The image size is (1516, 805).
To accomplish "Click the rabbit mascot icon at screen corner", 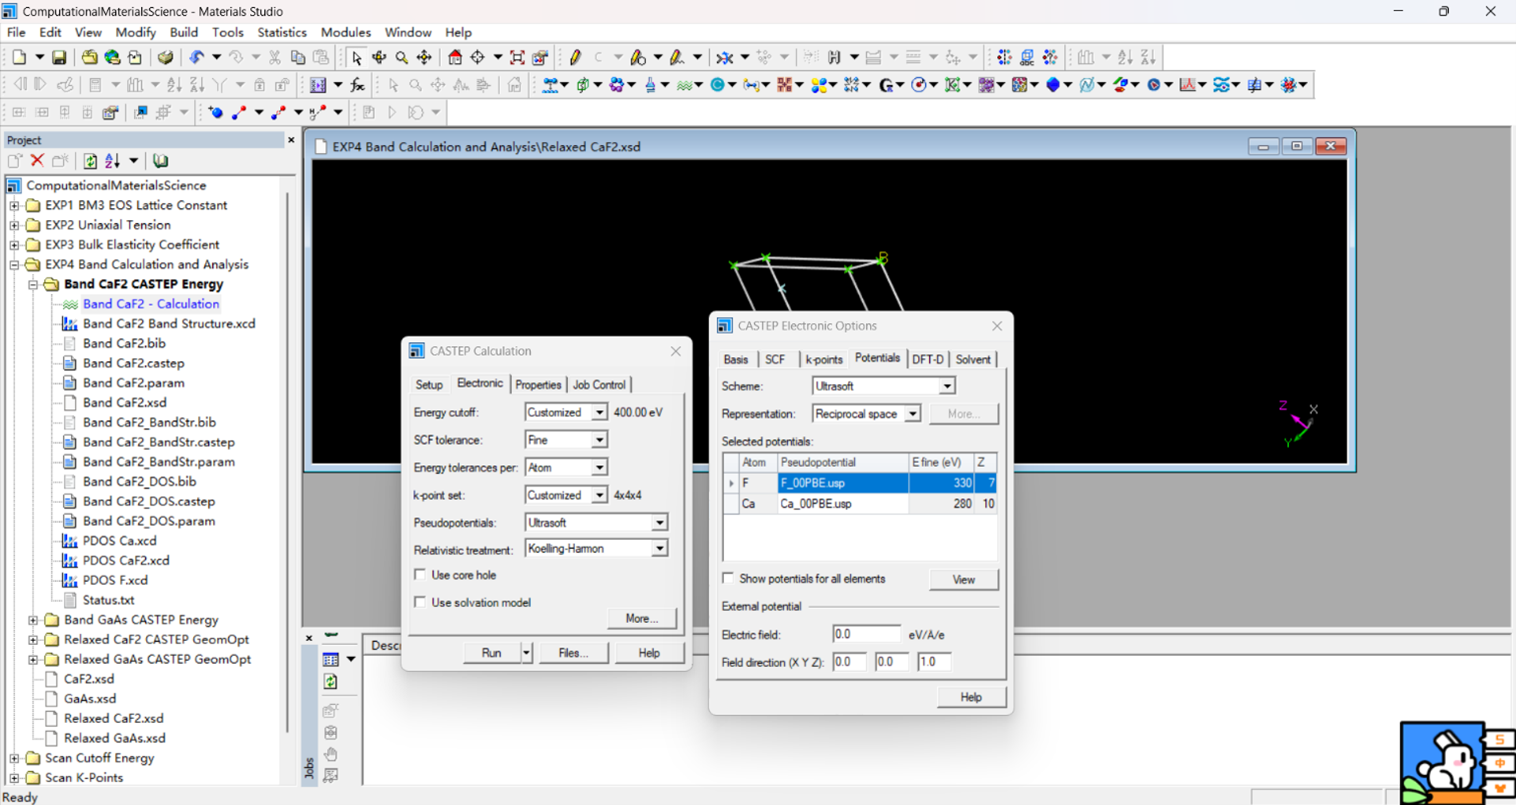I will (1443, 762).
